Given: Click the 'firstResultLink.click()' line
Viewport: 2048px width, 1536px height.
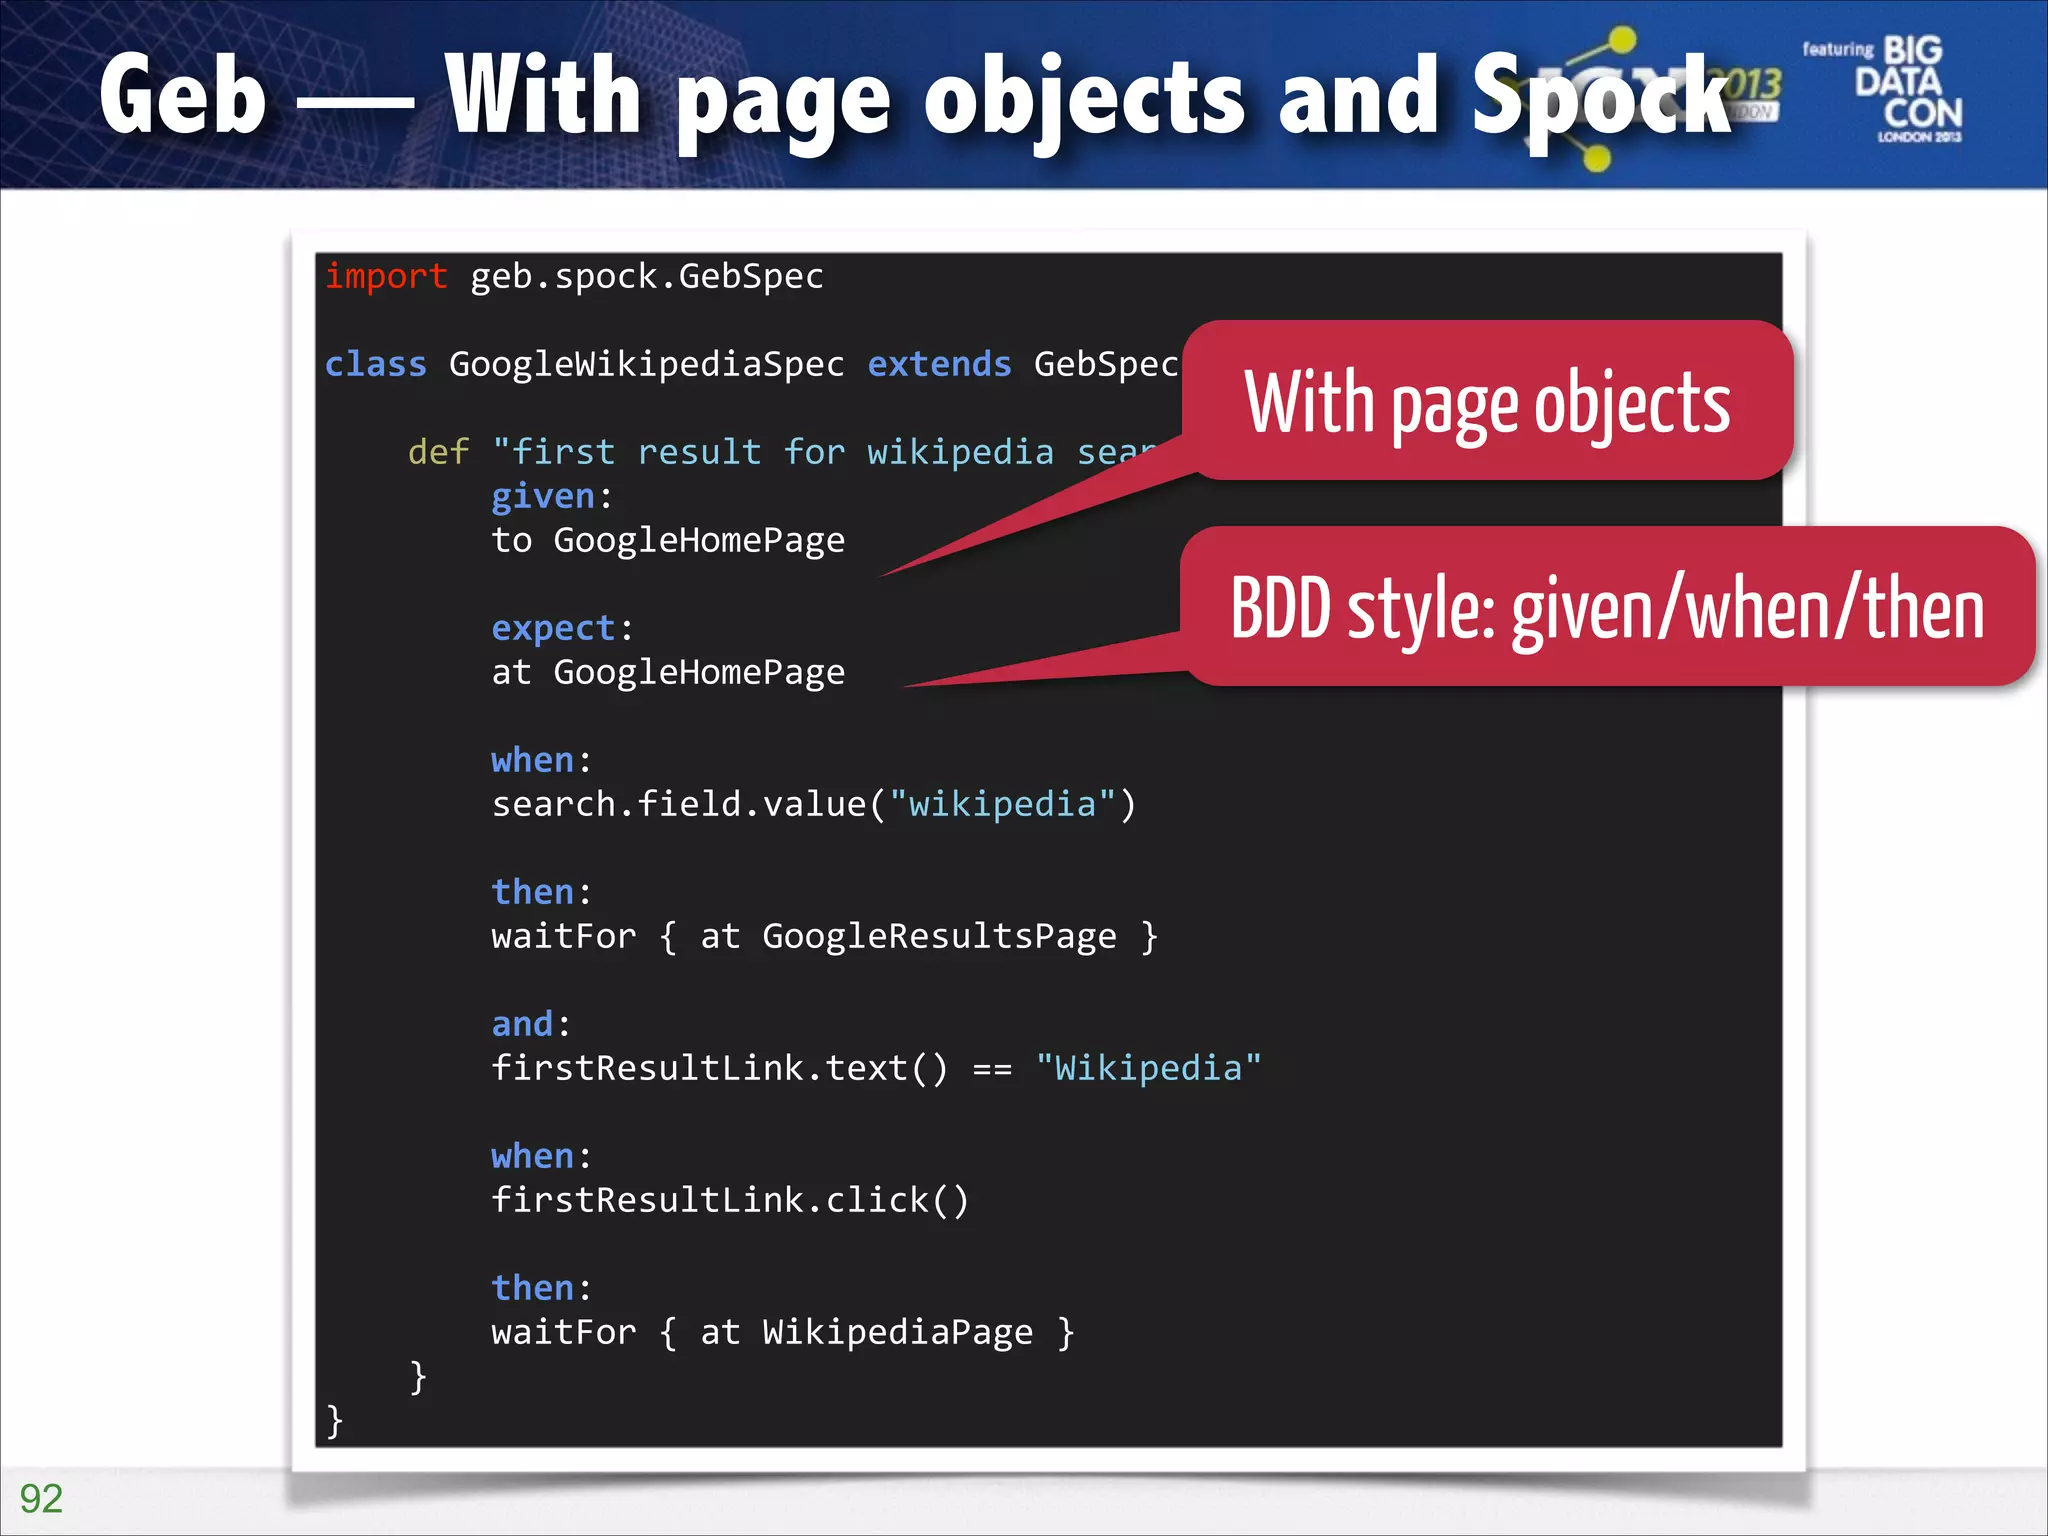Looking at the screenshot, I should click(x=730, y=1200).
